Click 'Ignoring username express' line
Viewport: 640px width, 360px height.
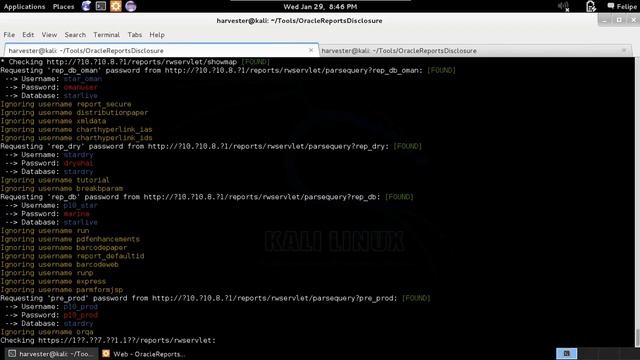click(53, 281)
